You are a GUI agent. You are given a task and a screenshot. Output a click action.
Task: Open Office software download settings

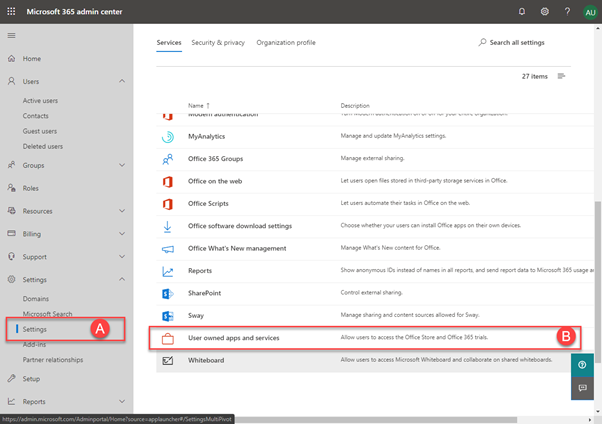click(240, 226)
